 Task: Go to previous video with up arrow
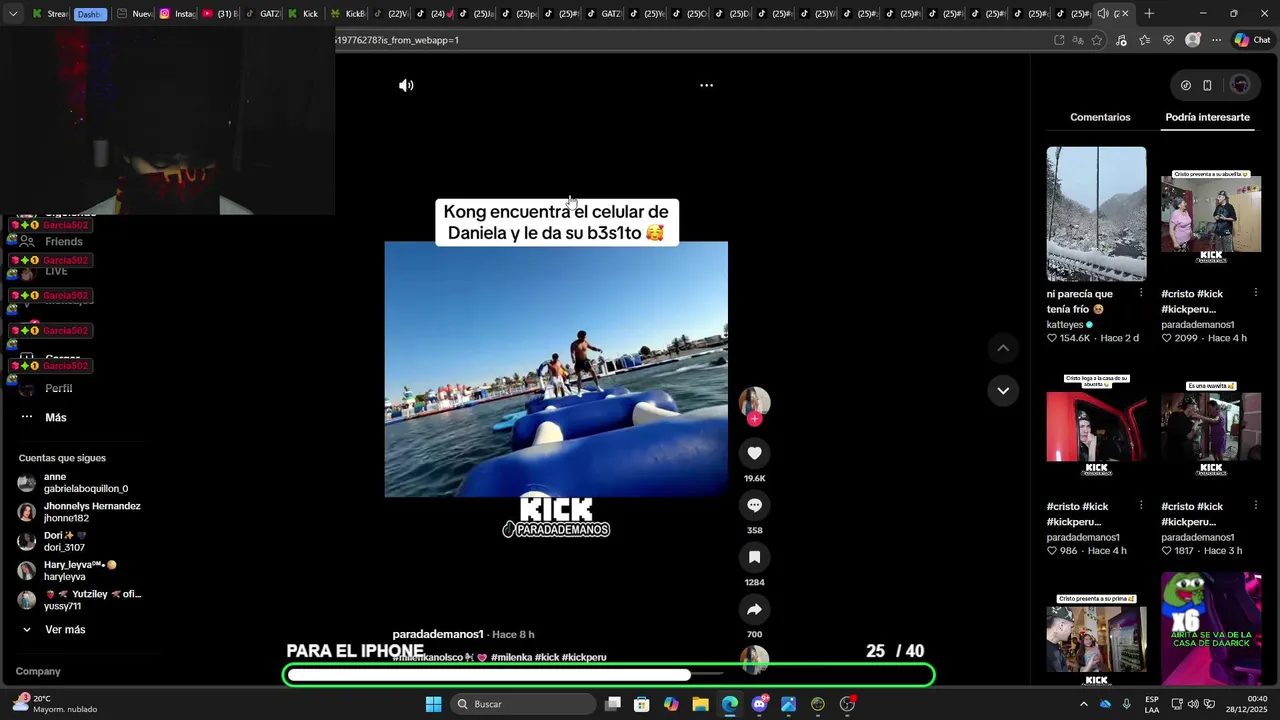[x=1003, y=348]
